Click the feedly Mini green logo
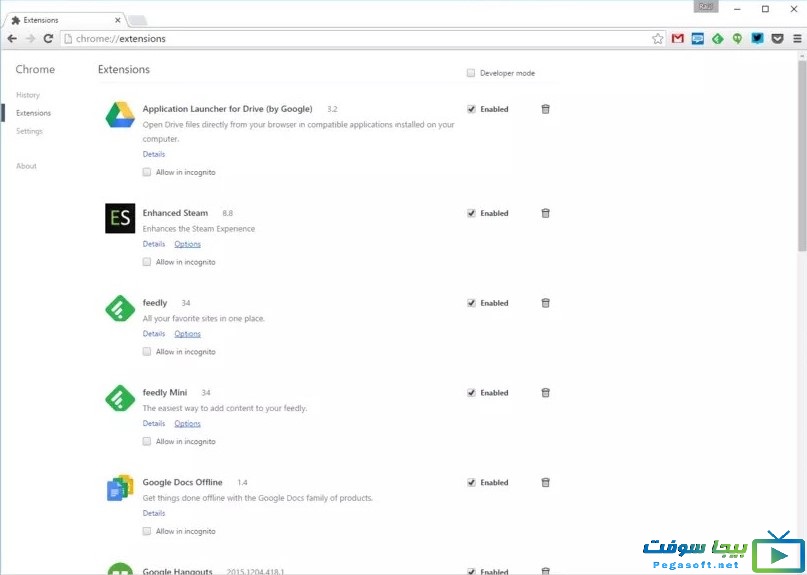The width and height of the screenshot is (807, 575). point(120,398)
